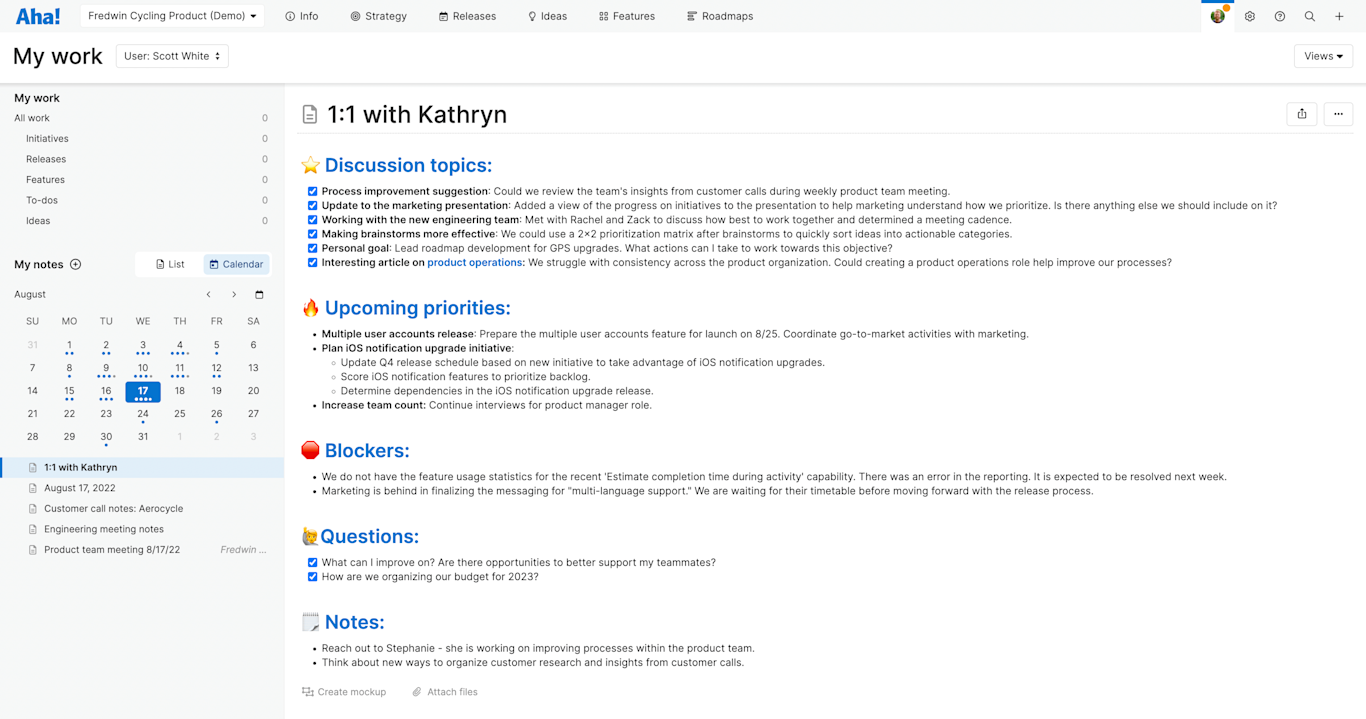
Task: Toggle Process improvement suggestion checkbox
Action: [313, 191]
